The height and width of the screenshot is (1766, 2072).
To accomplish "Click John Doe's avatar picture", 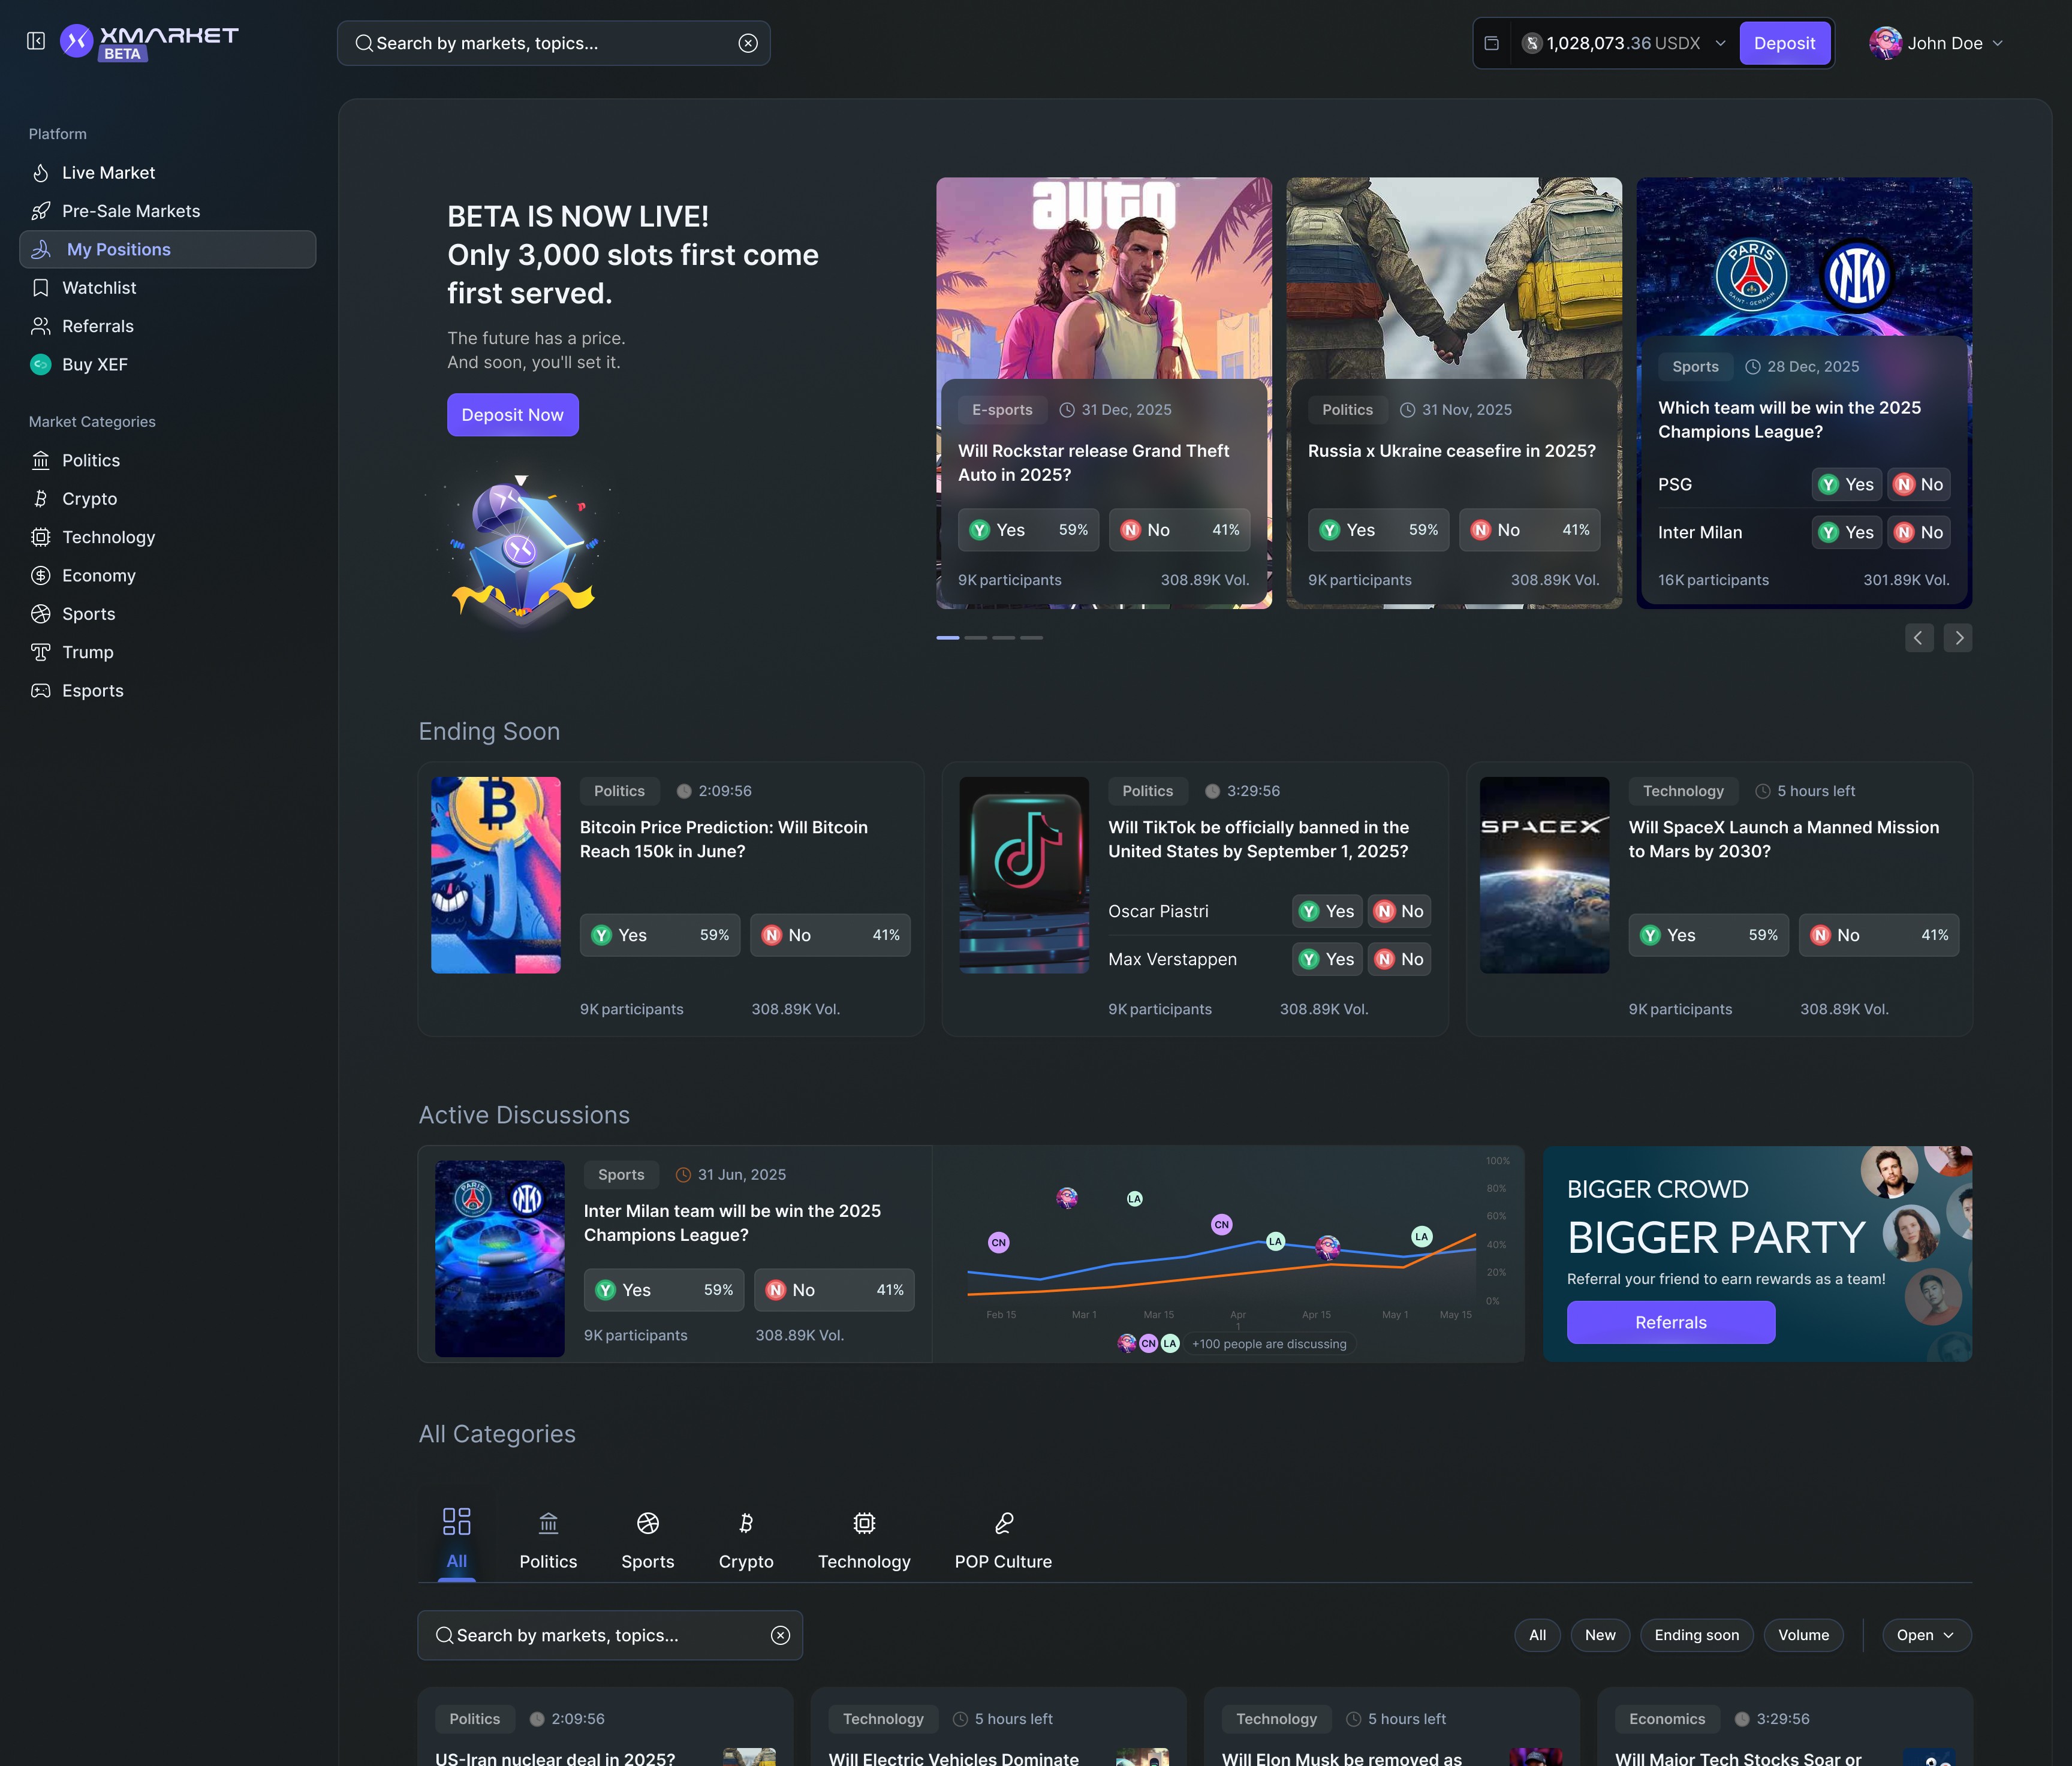I will pos(1885,43).
